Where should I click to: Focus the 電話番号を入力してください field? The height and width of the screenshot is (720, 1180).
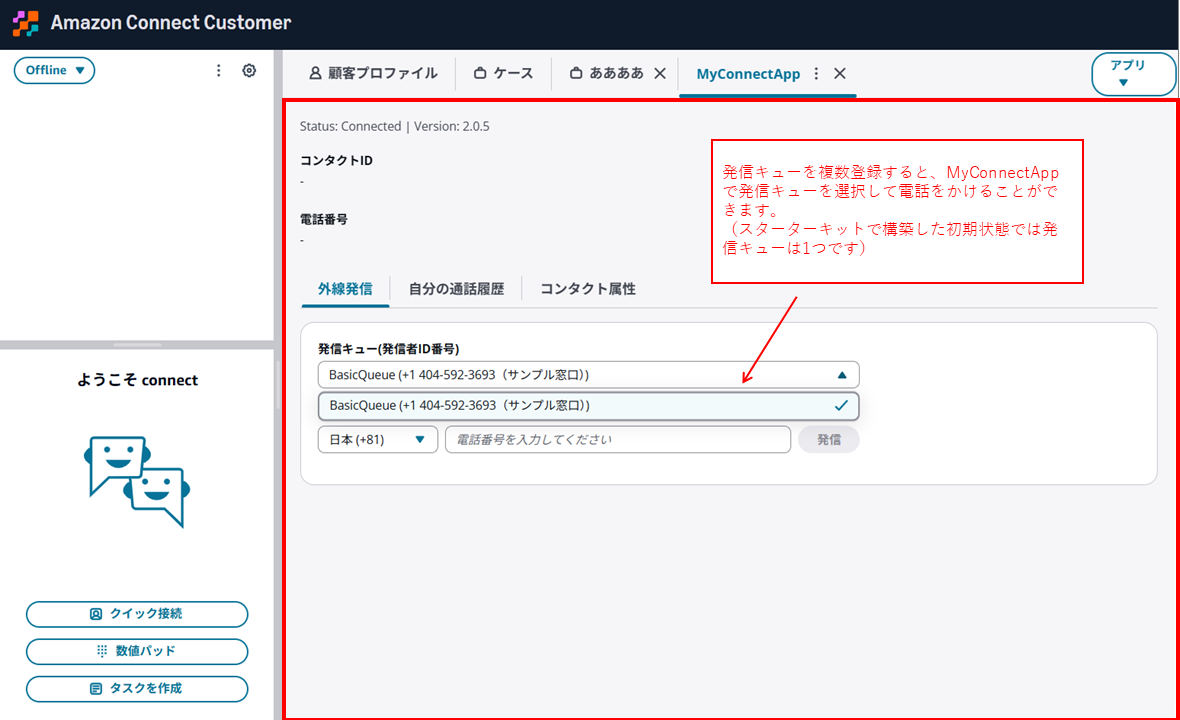(618, 439)
